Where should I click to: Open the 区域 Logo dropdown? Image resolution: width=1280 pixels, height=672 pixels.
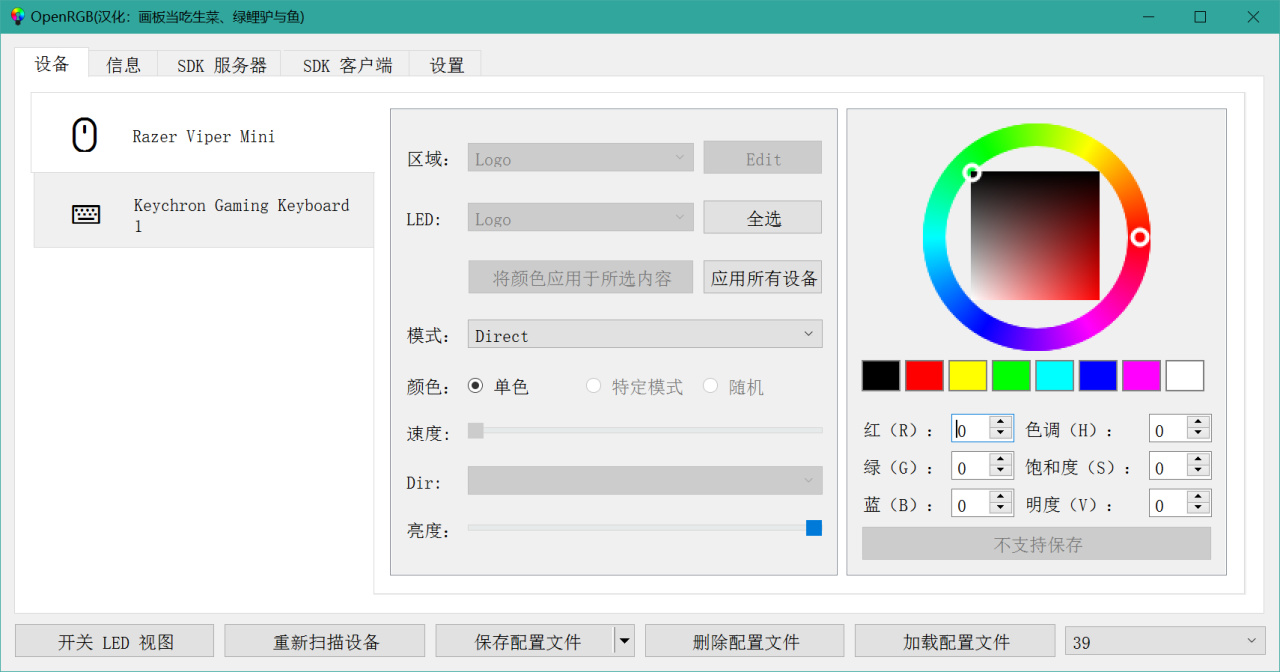click(580, 158)
